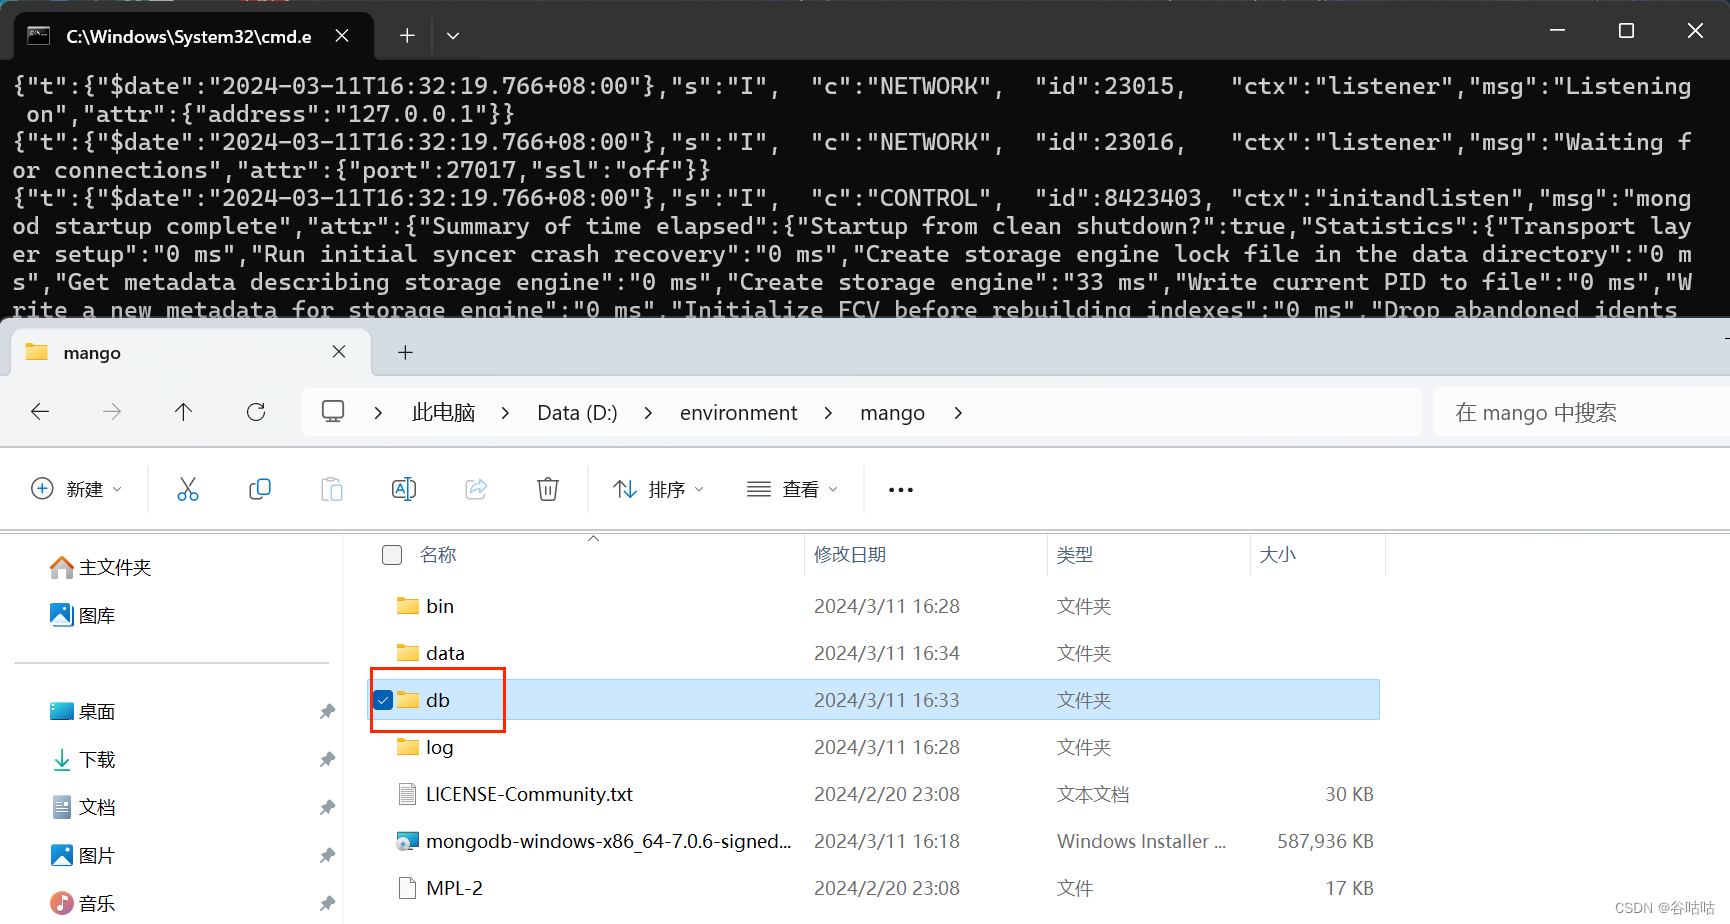Open 文档 Documents in sidebar

[83, 808]
